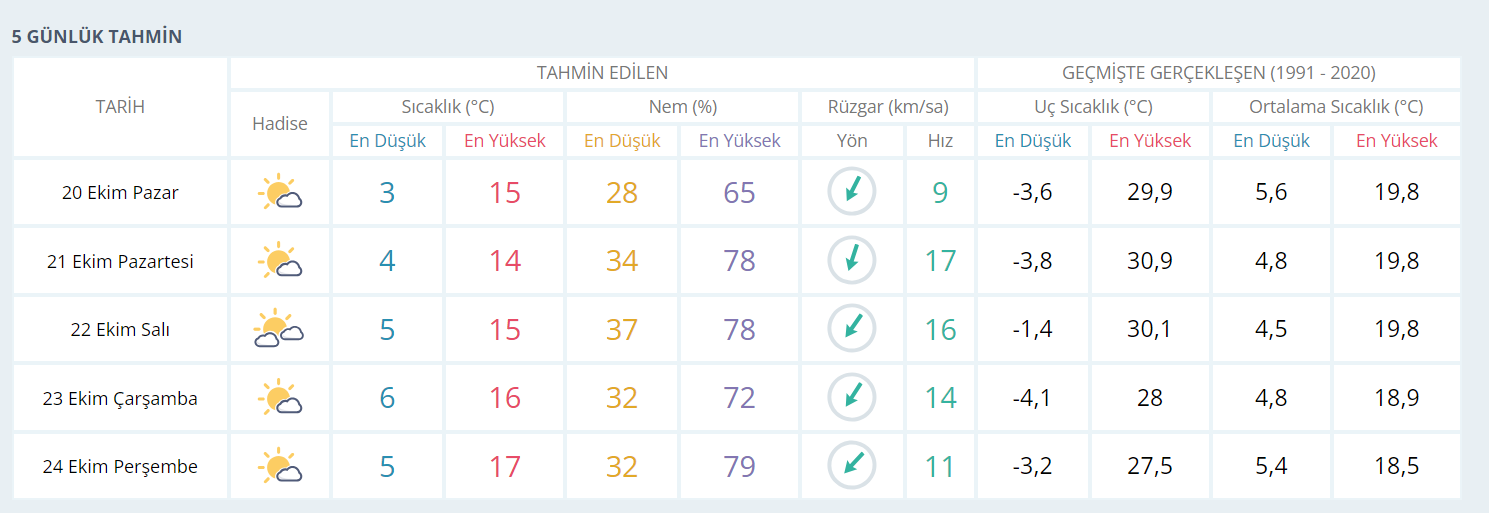
Task: Click the 5 GÜNLÜK TAHMİN heading
Action: [97, 37]
